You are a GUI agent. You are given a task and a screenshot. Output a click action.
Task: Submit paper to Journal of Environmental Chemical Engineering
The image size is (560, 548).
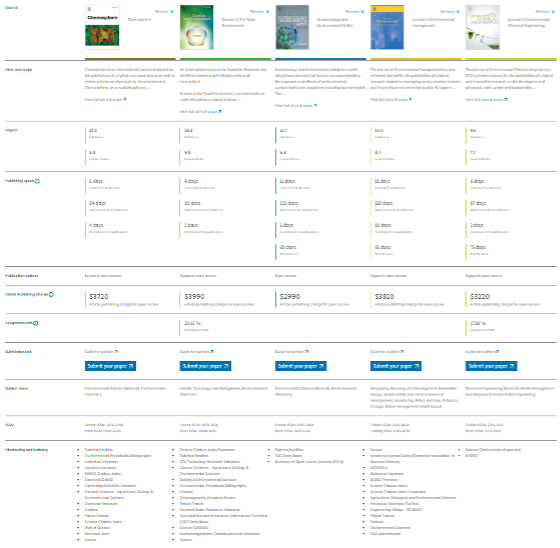tap(491, 366)
